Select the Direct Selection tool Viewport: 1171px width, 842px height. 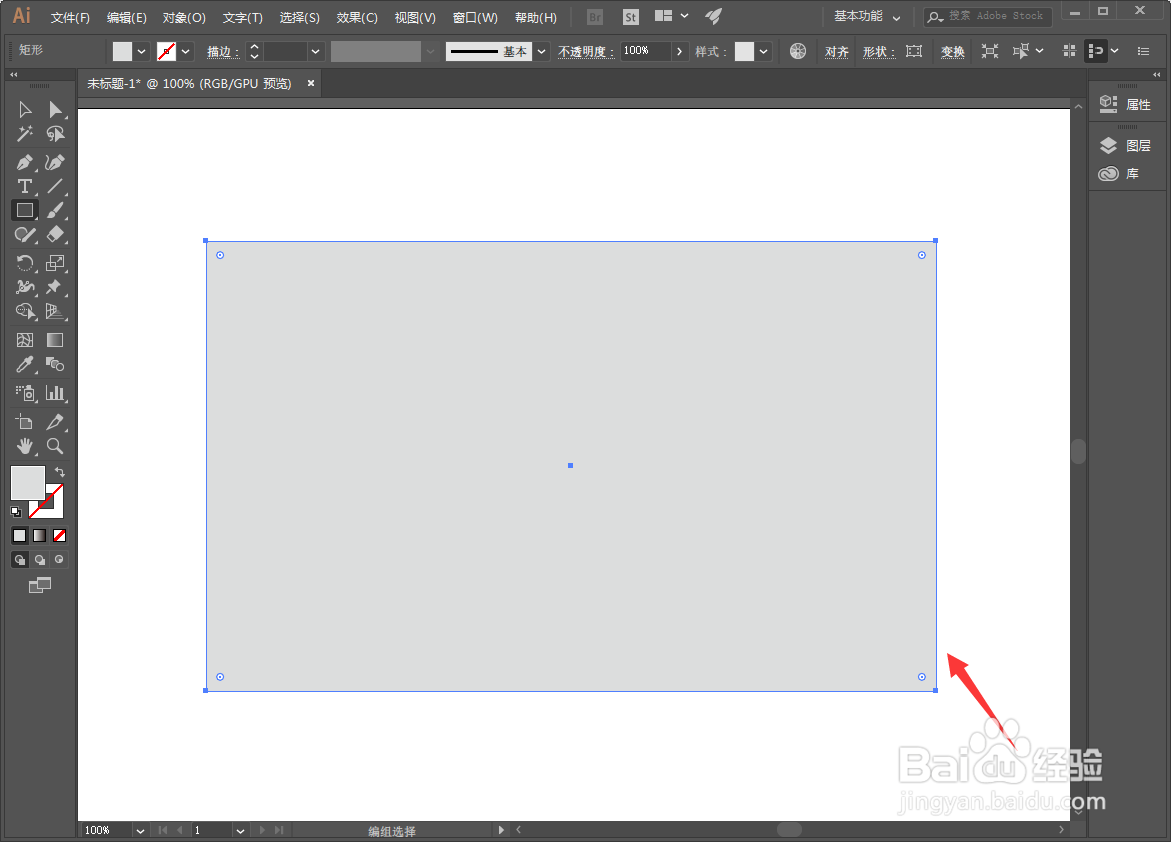click(x=55, y=110)
